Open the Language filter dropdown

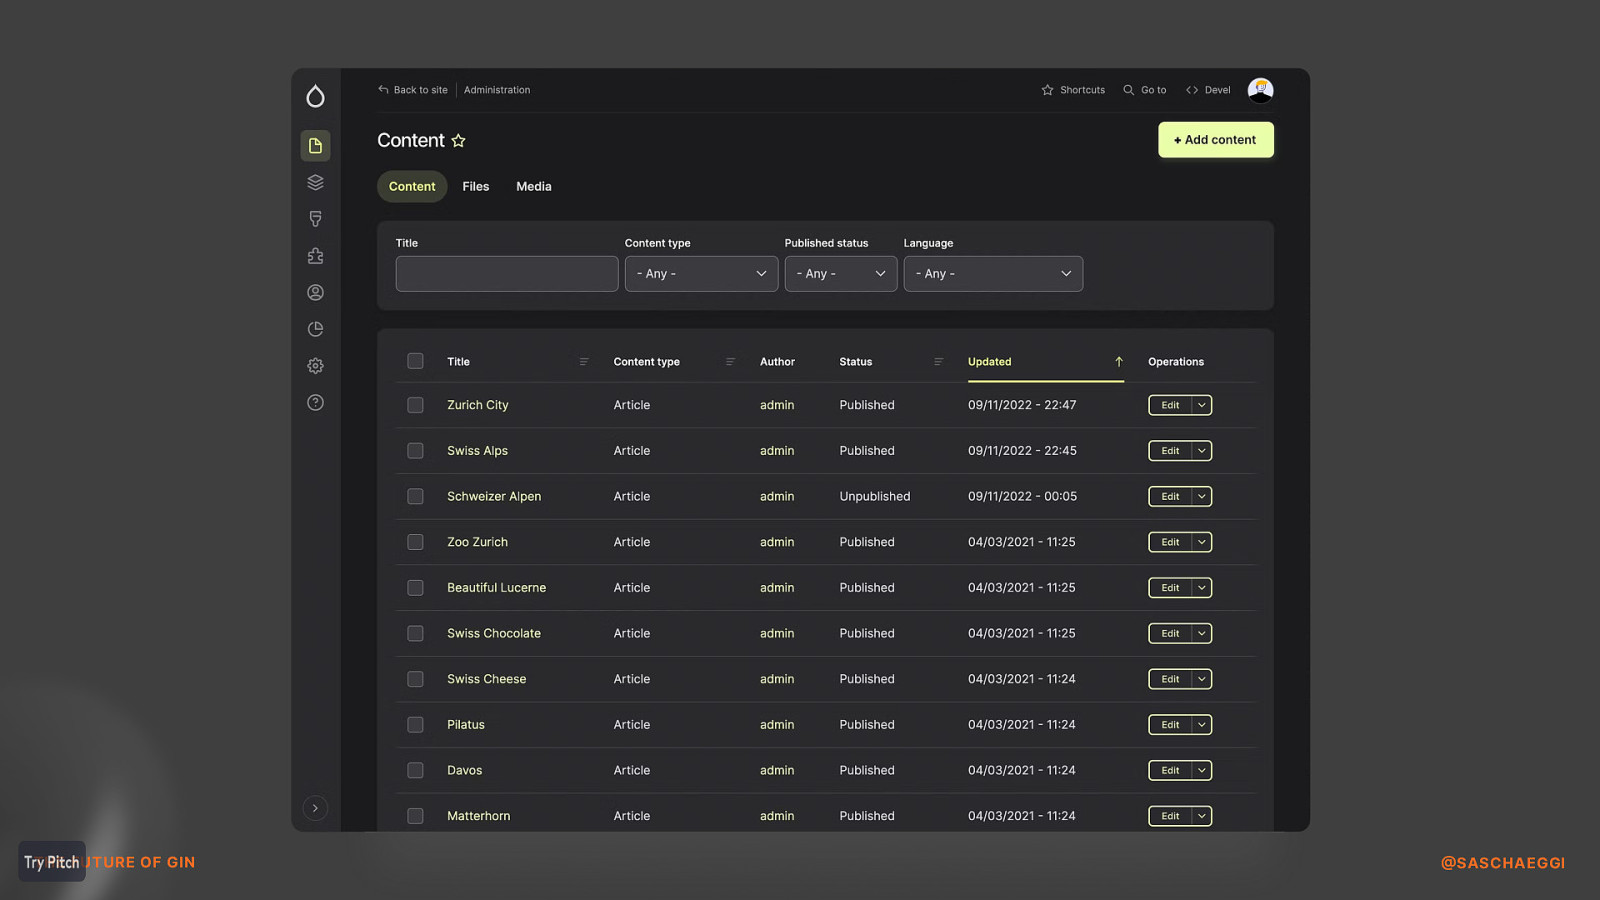(993, 274)
